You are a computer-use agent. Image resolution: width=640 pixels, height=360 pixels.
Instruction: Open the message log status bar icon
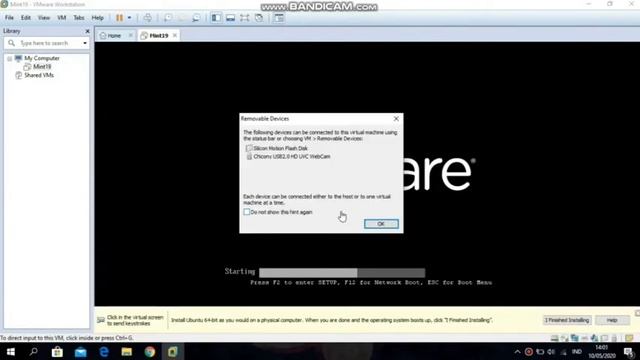click(x=629, y=338)
